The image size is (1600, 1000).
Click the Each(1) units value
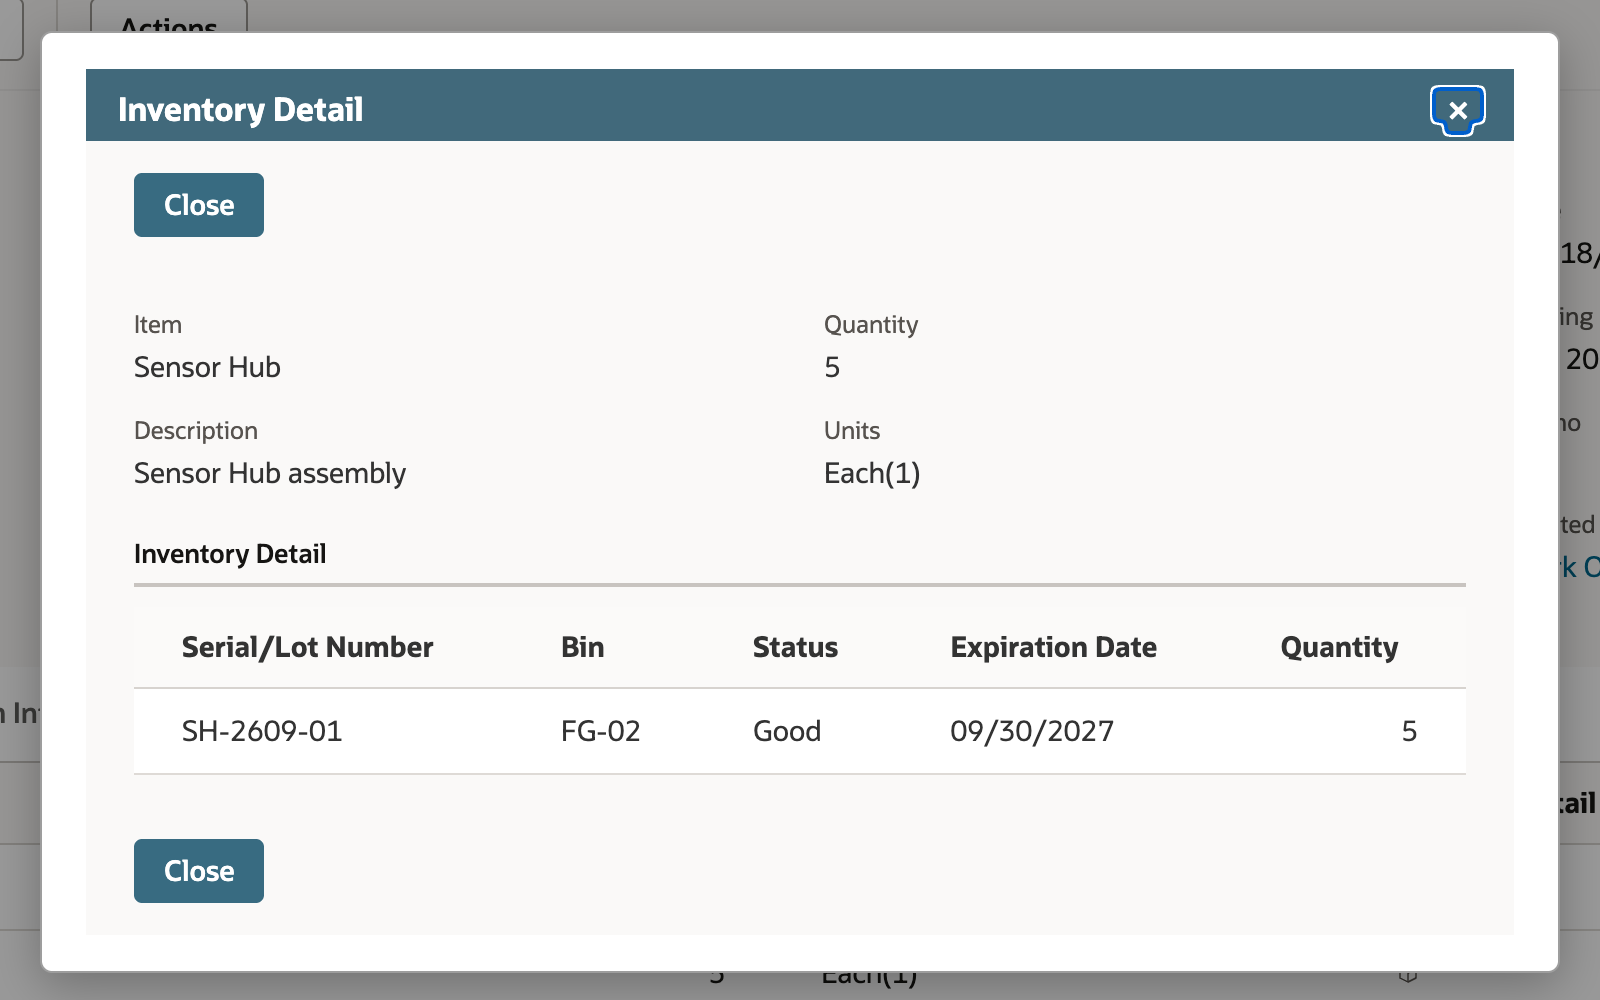click(872, 473)
